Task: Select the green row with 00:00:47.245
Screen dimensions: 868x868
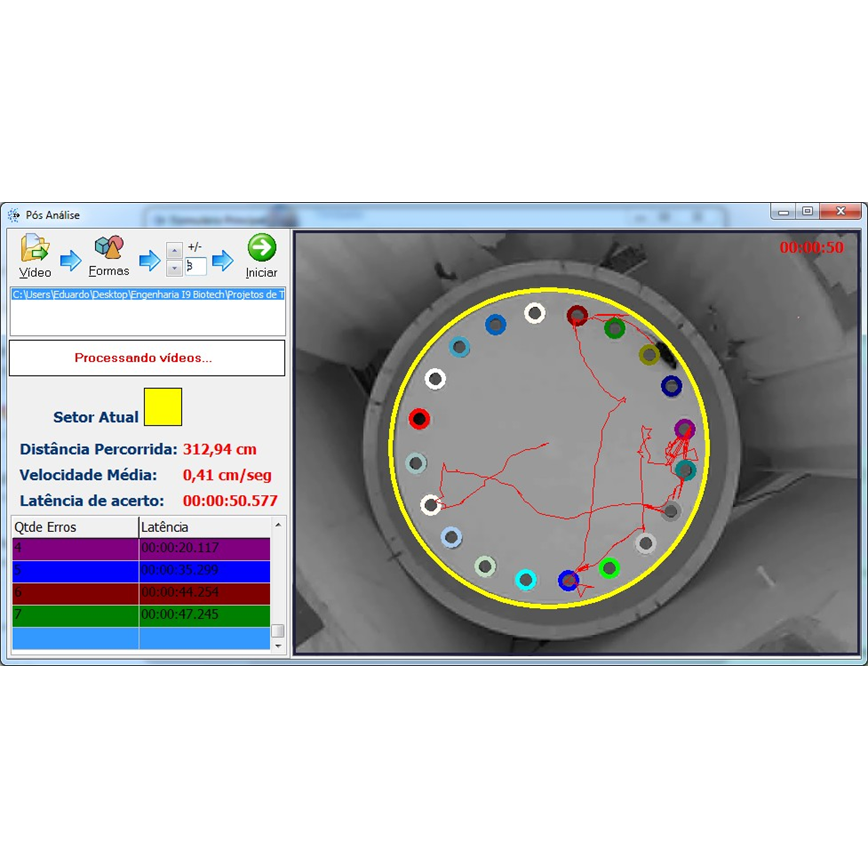Action: click(x=140, y=614)
